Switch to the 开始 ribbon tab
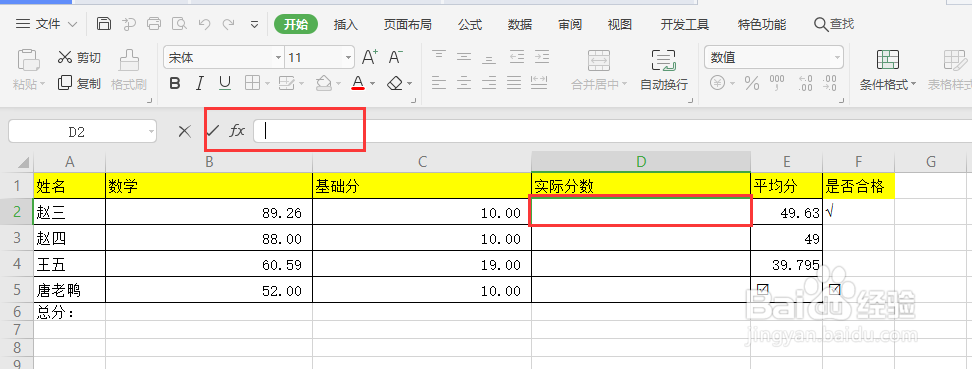The width and height of the screenshot is (972, 369). point(296,25)
